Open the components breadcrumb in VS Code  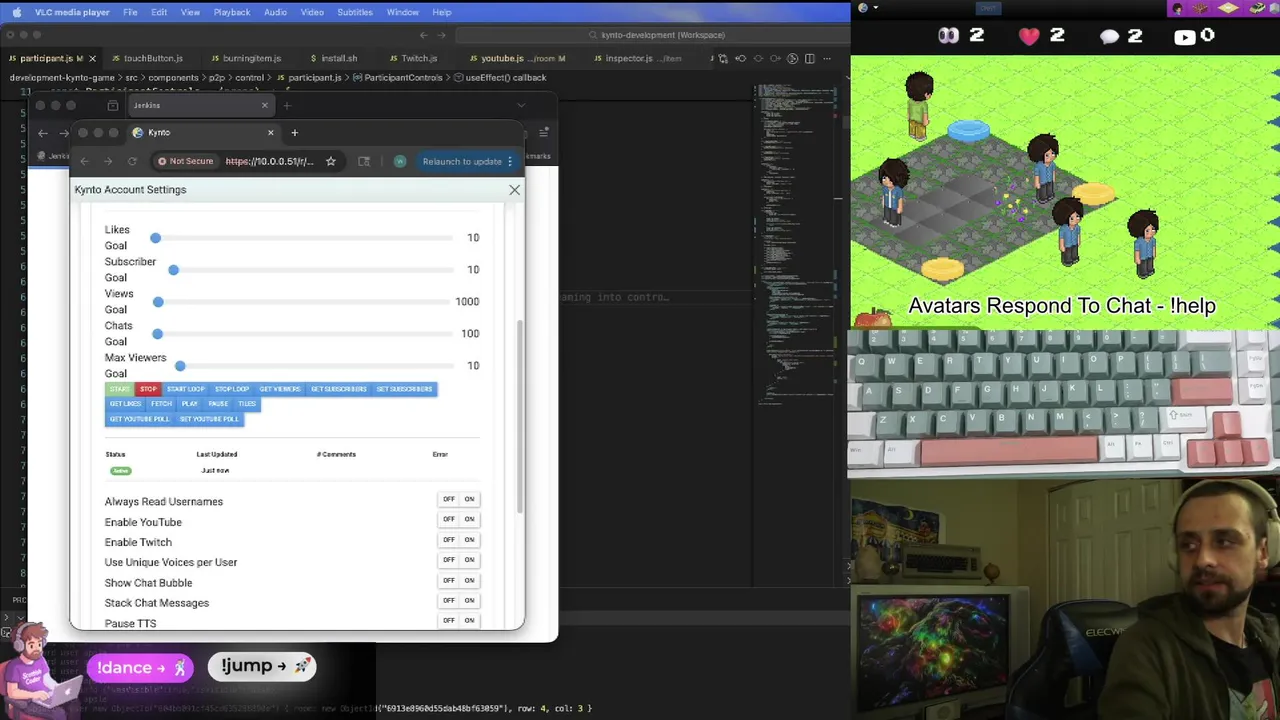[171, 77]
